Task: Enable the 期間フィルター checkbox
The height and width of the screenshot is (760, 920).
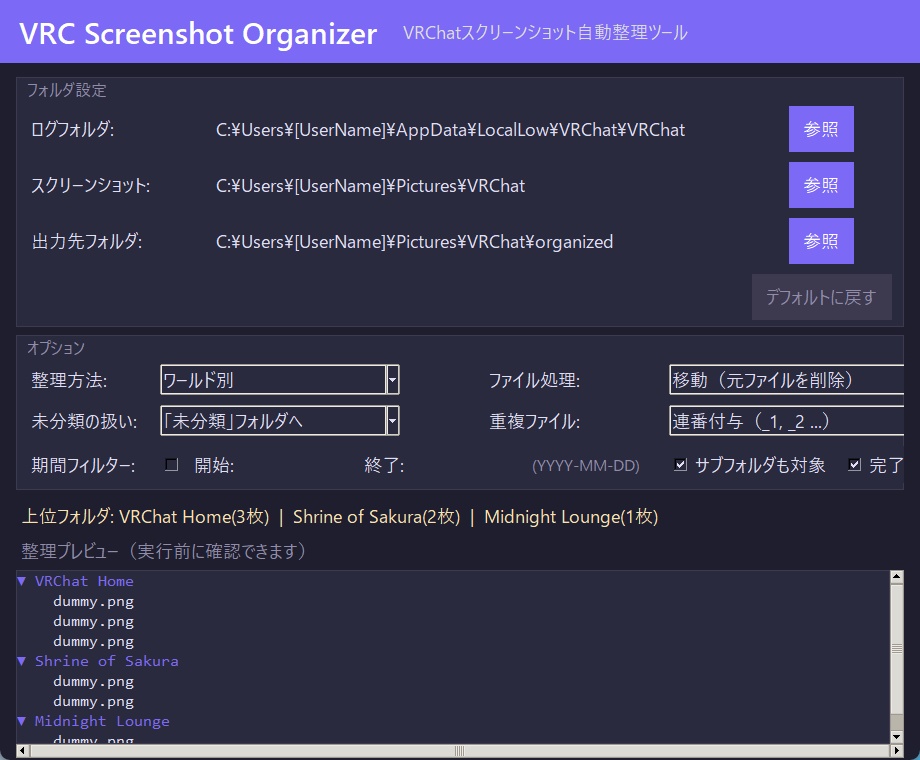Action: click(169, 464)
